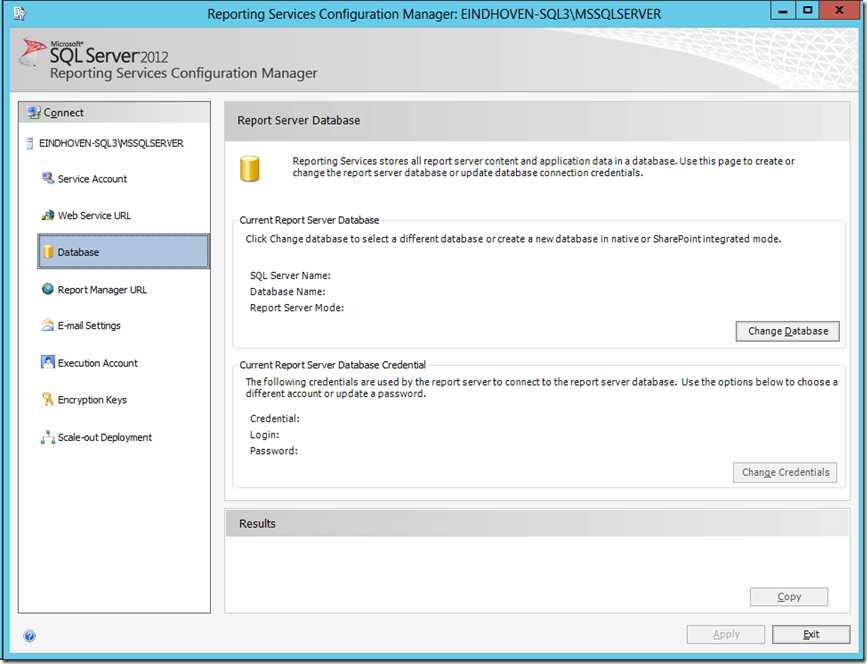Click the Execution Account icon
867x664 pixels.
point(48,362)
